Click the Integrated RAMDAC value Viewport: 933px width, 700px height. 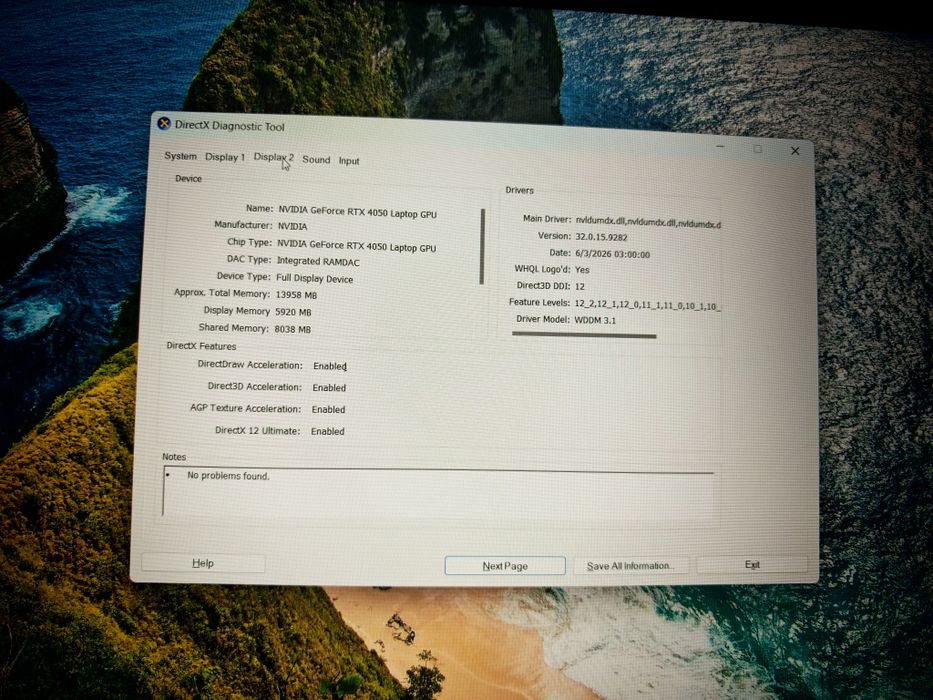point(318,261)
